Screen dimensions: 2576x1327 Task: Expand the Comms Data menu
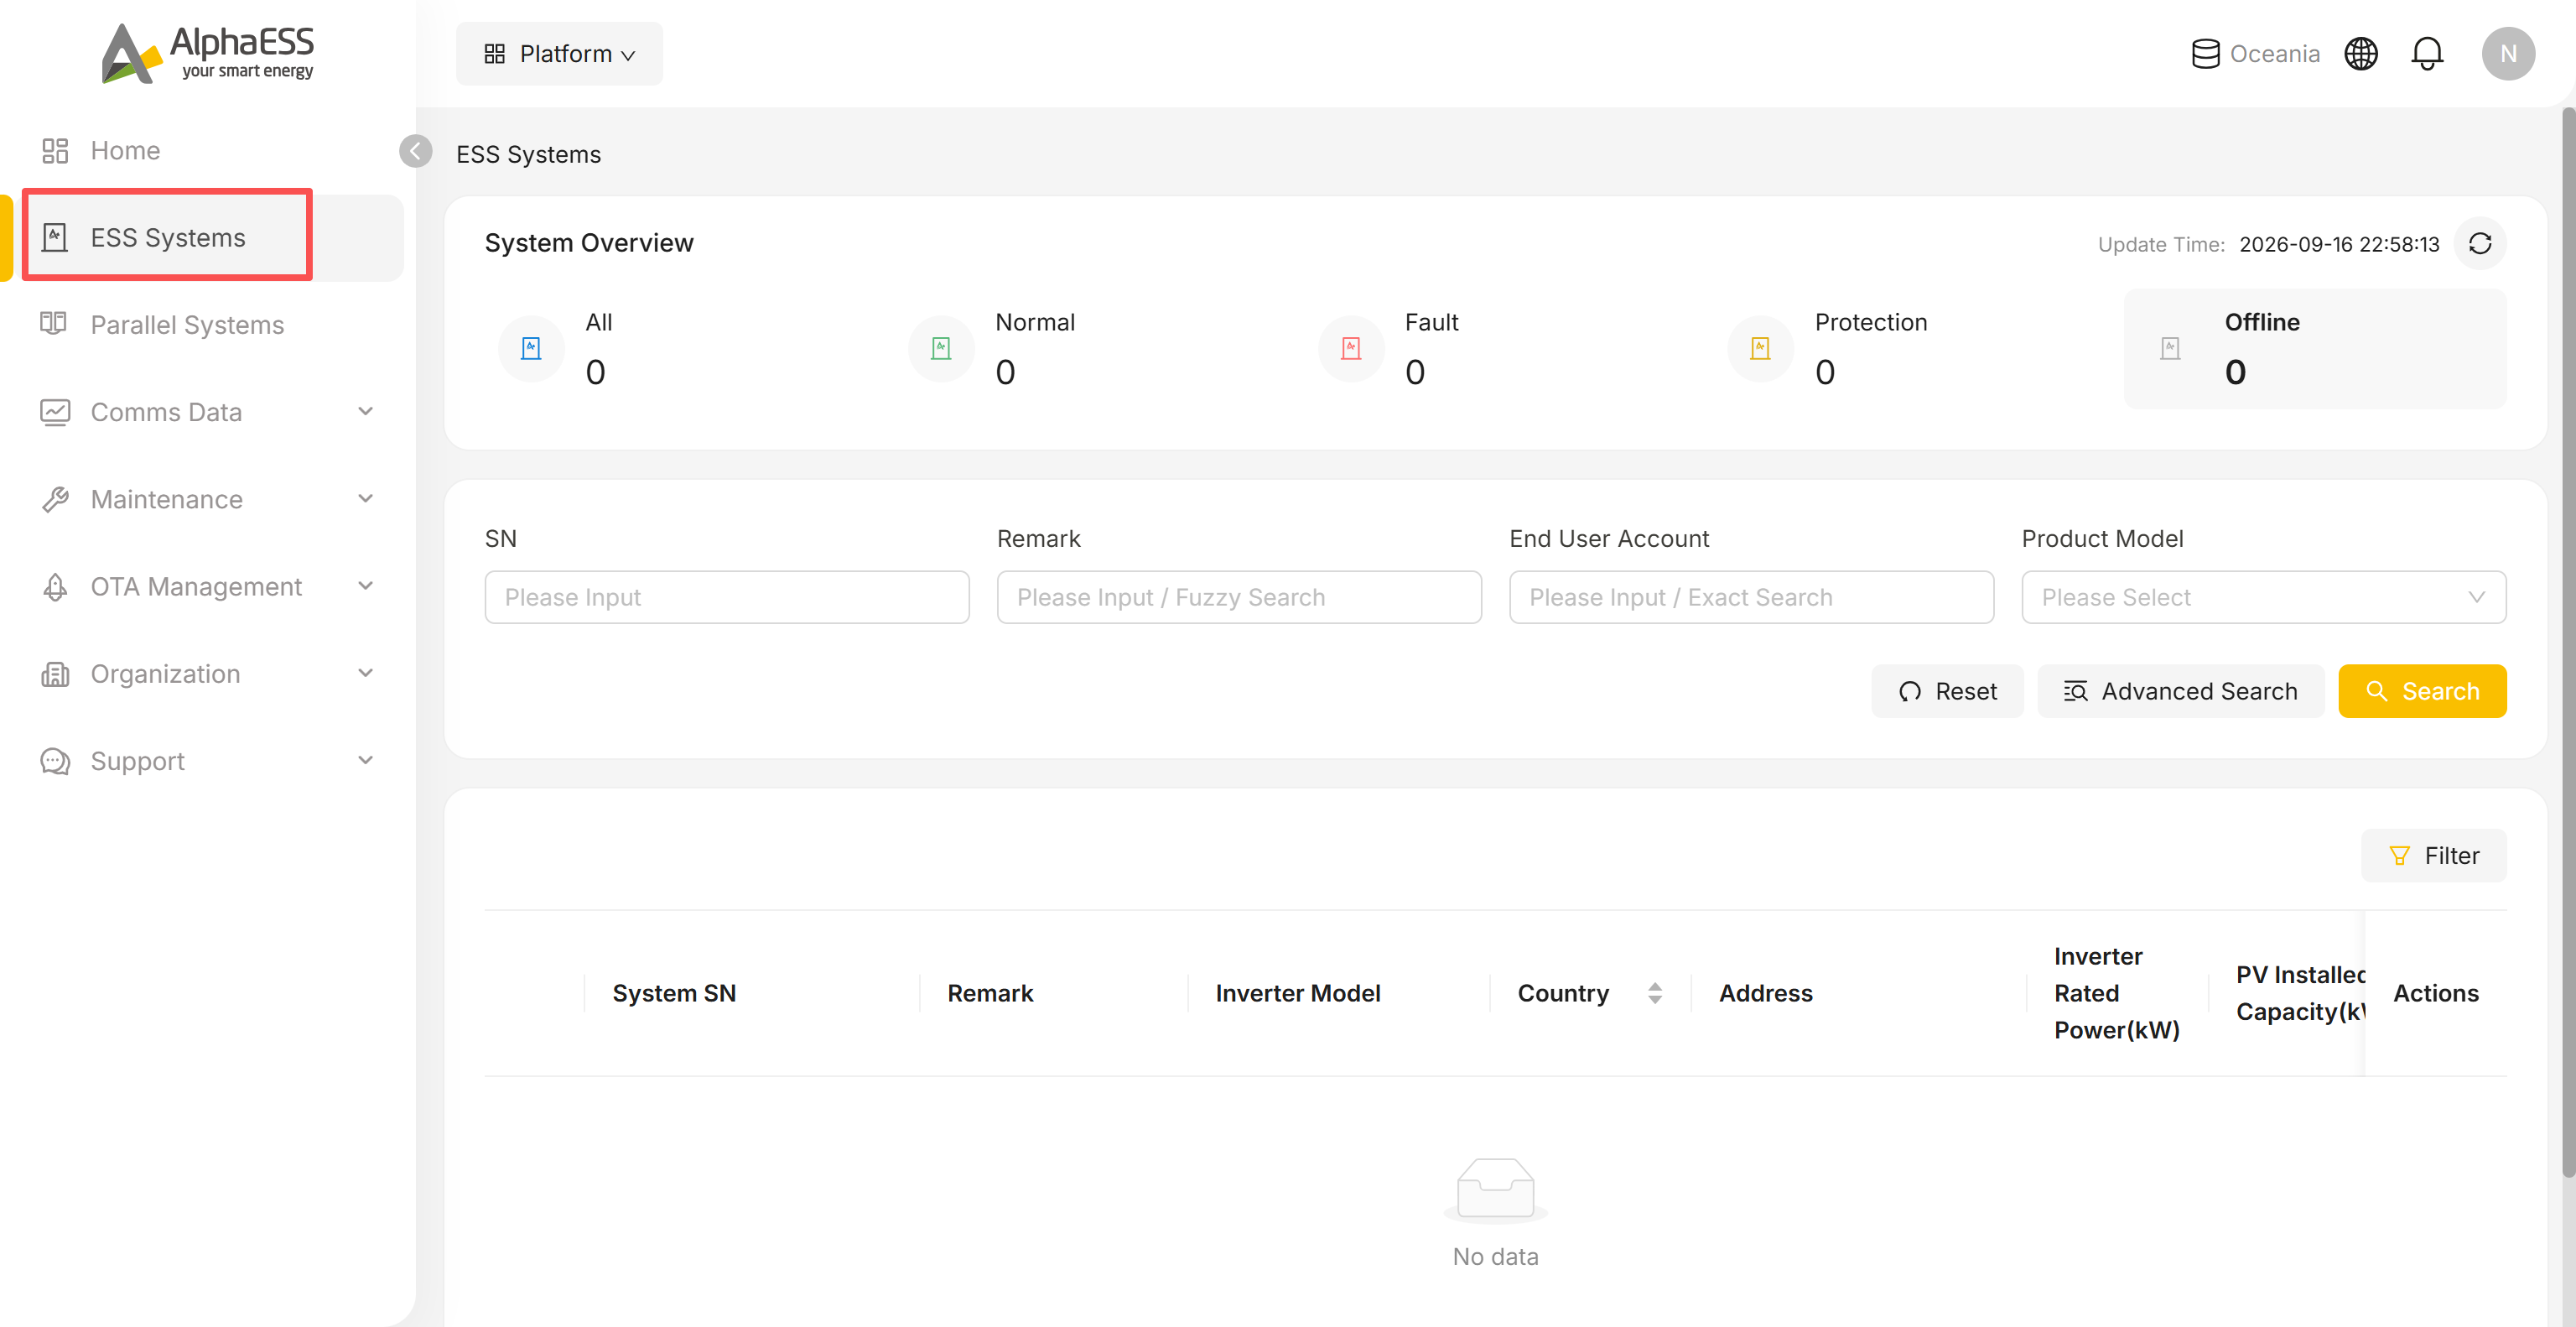click(208, 412)
